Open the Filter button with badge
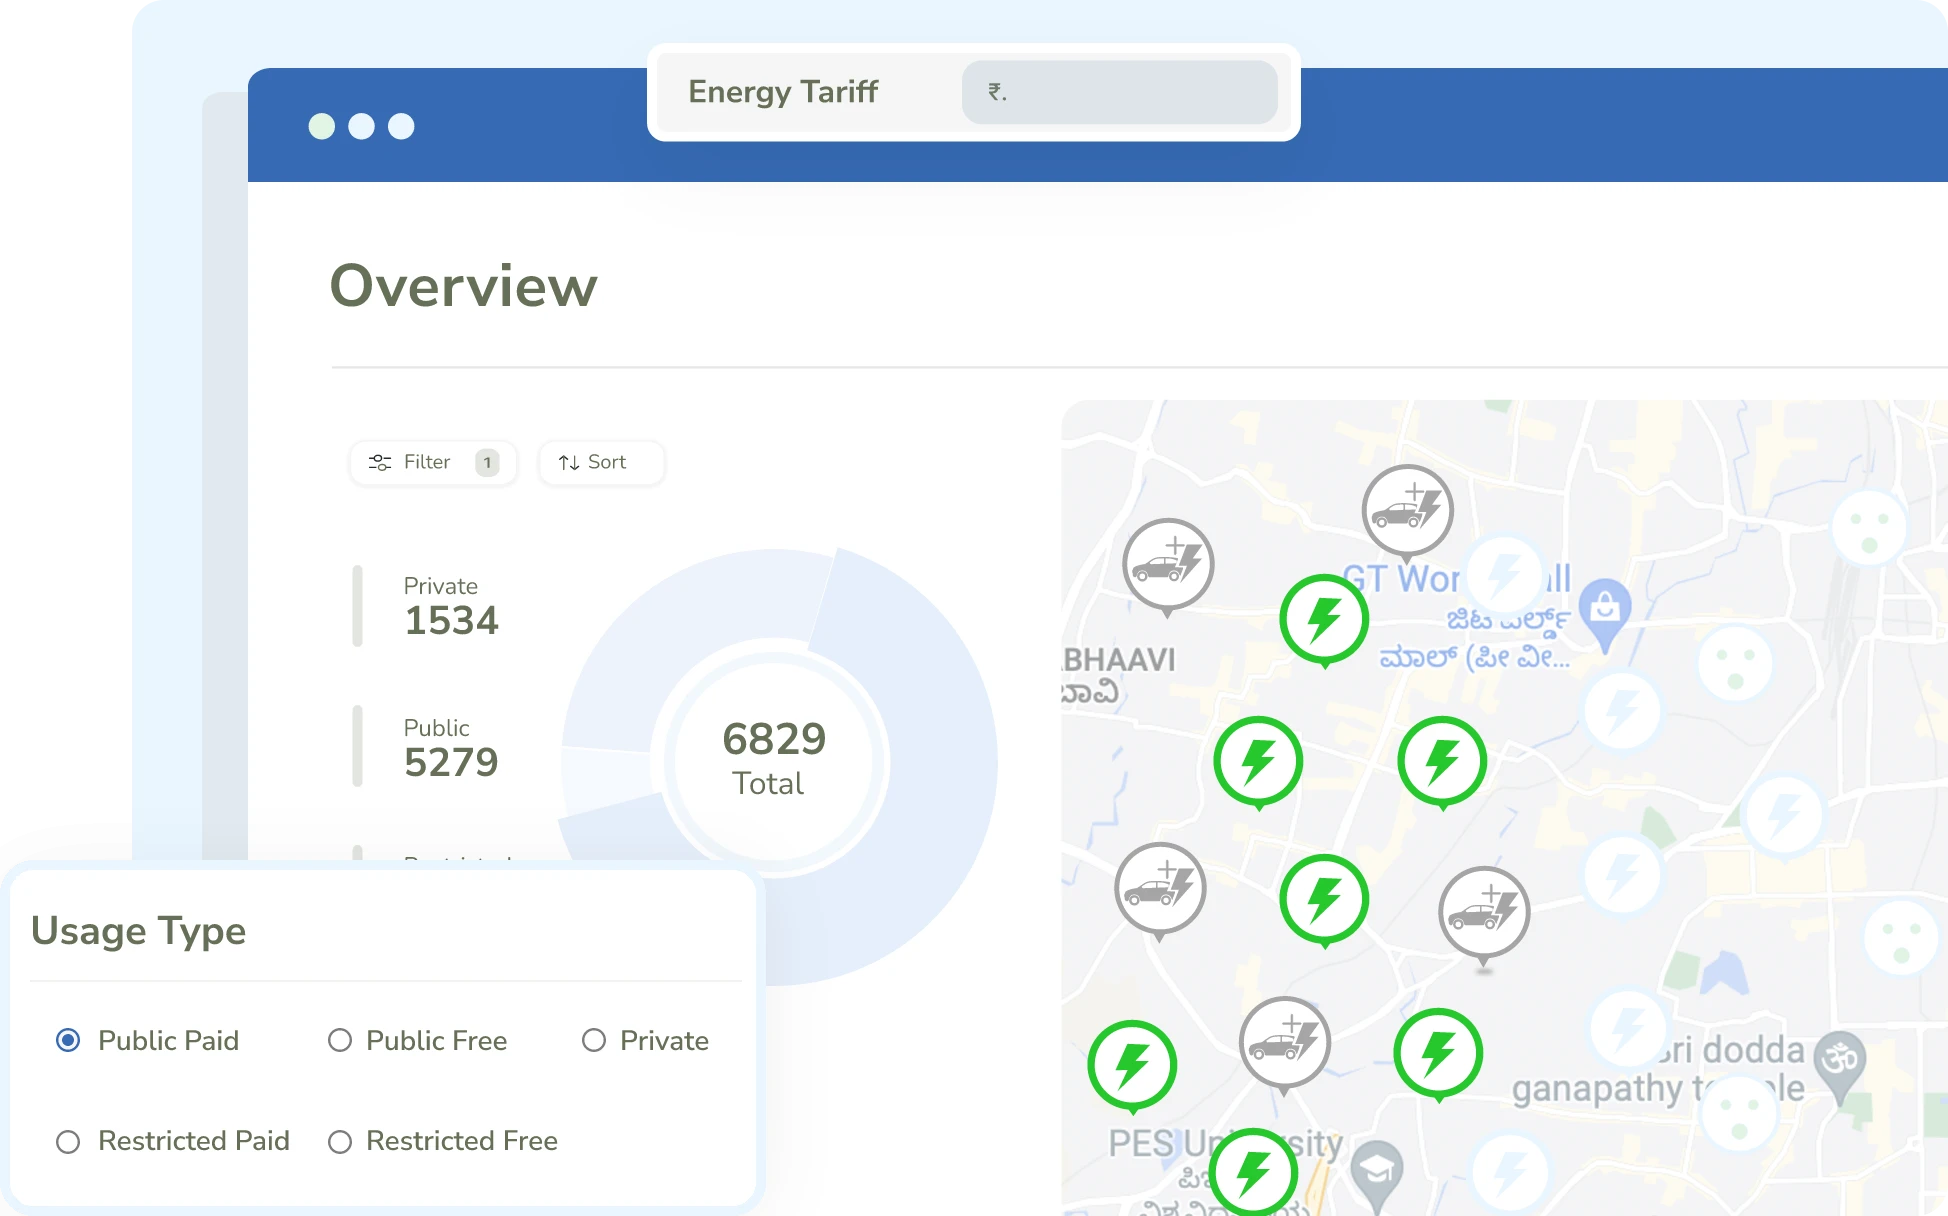The height and width of the screenshot is (1216, 1948). coord(433,462)
